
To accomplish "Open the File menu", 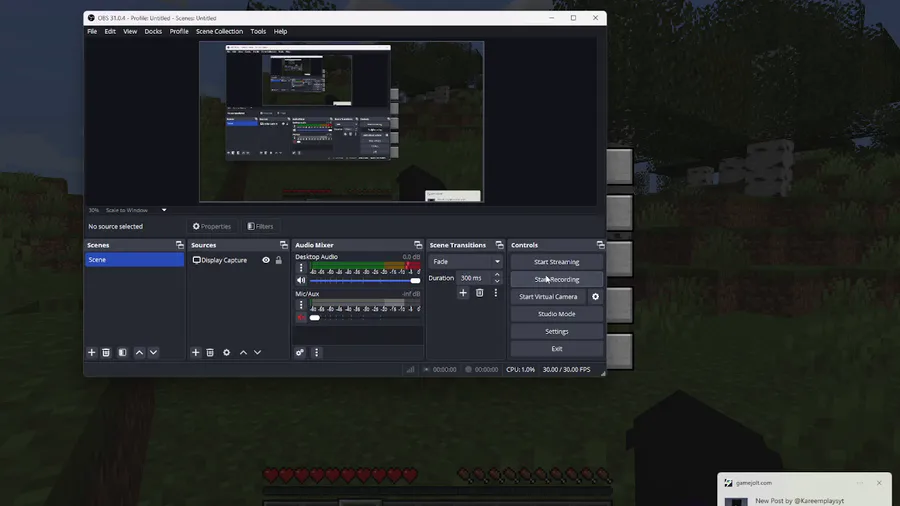I will pyautogui.click(x=92, y=32).
